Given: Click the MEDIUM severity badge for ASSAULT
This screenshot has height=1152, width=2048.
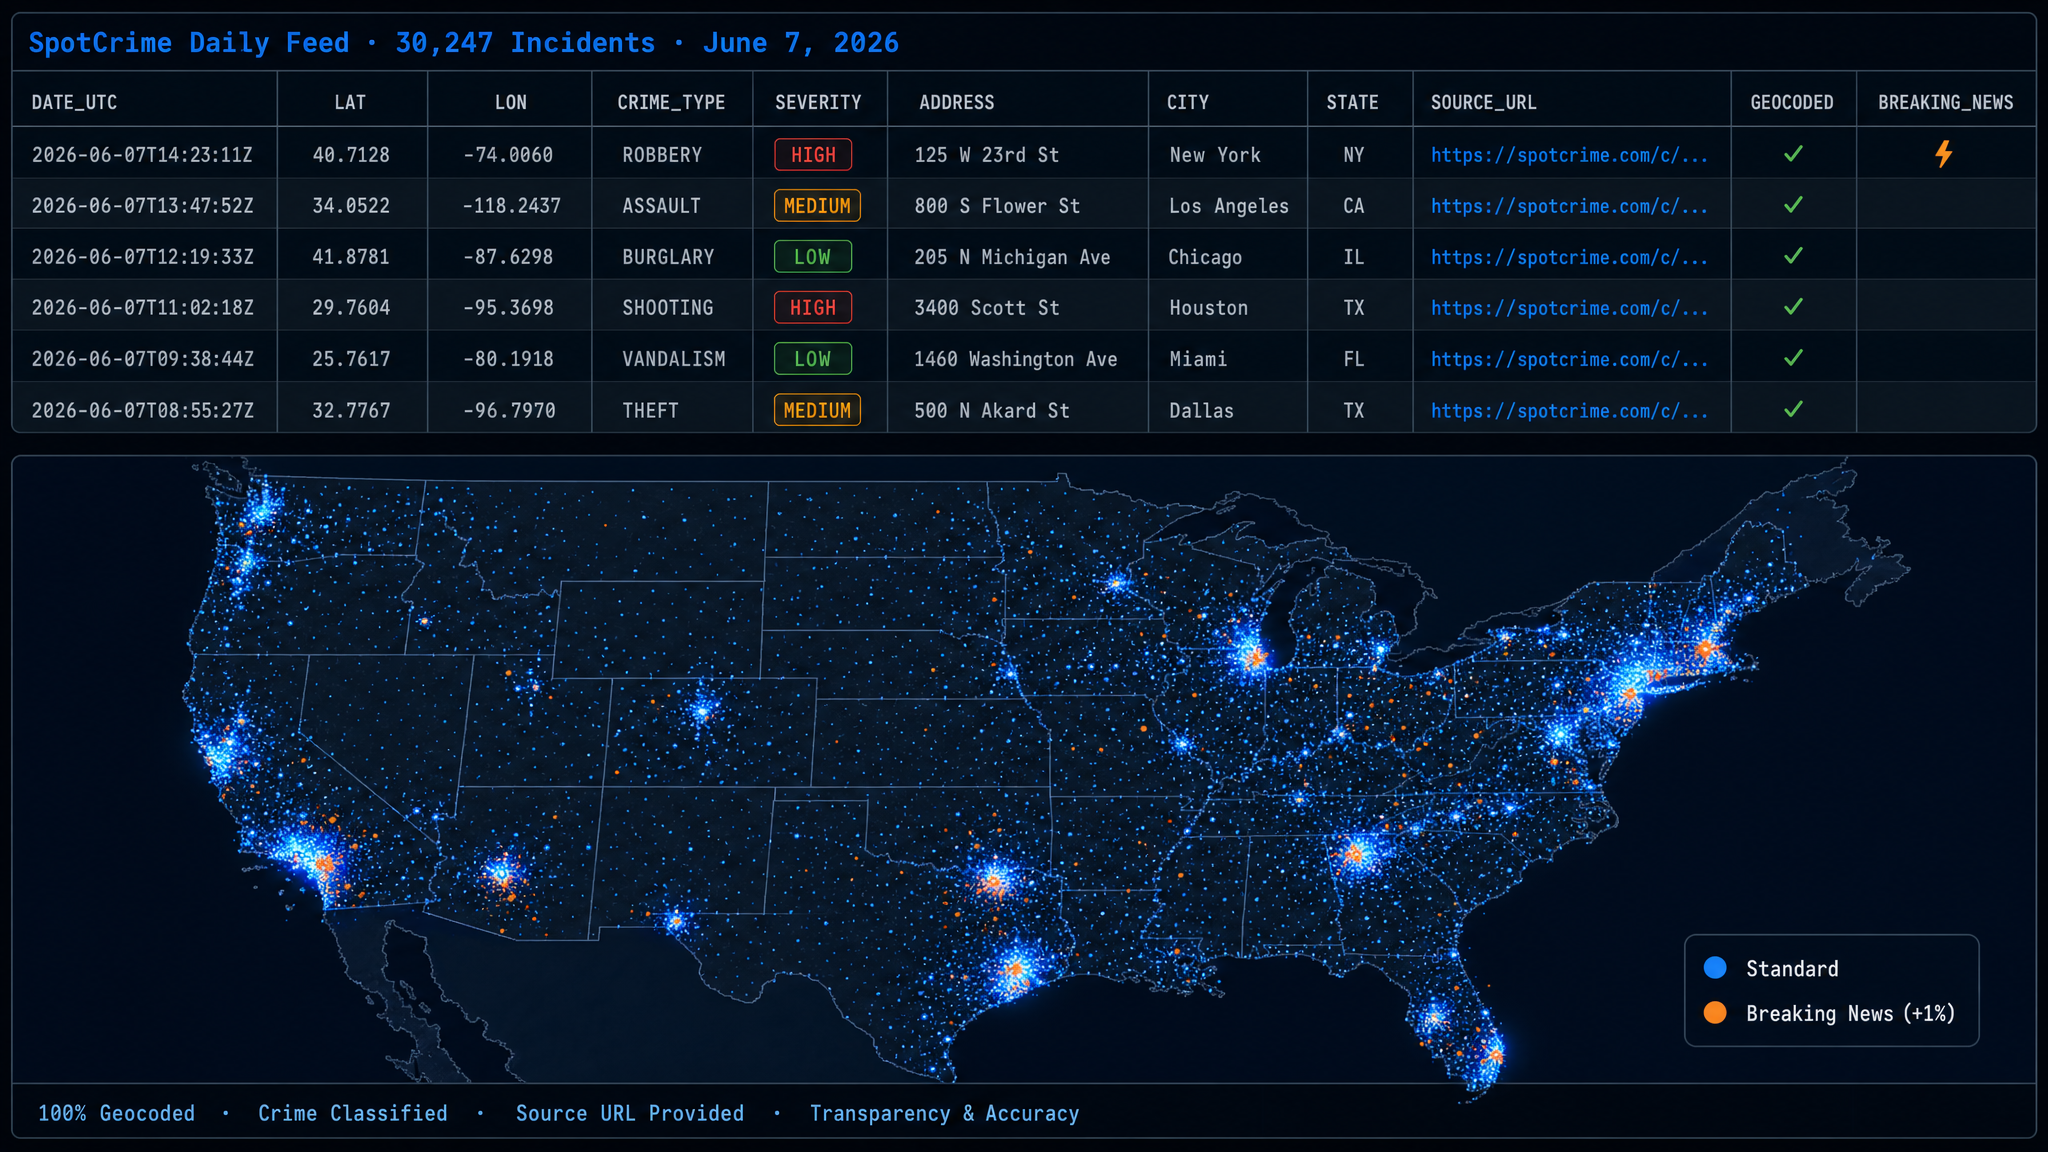Looking at the screenshot, I should (817, 206).
